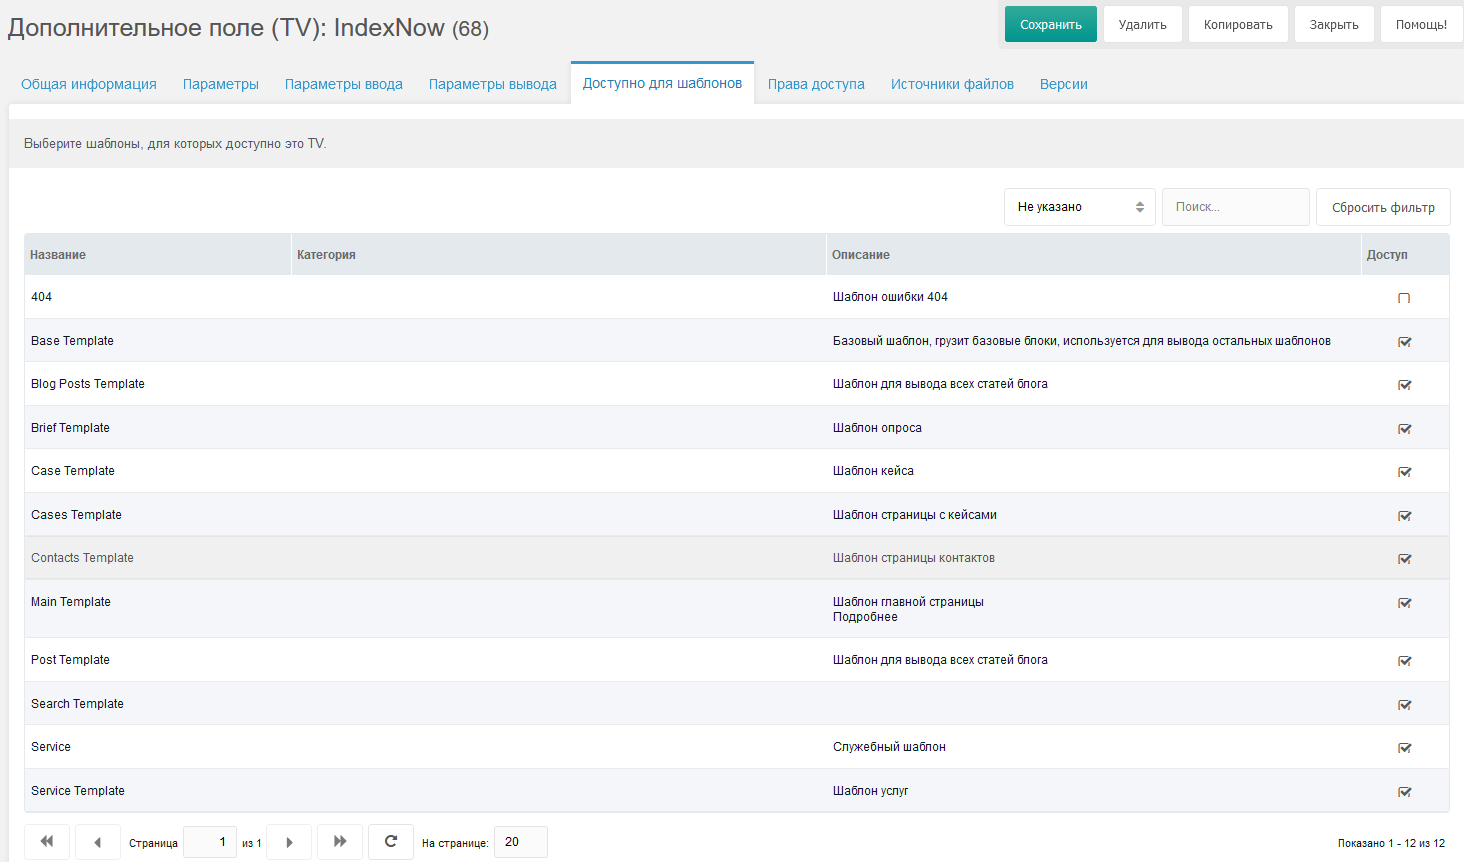This screenshot has width=1464, height=862.
Task: Select the Search Template name
Action: pyautogui.click(x=77, y=704)
